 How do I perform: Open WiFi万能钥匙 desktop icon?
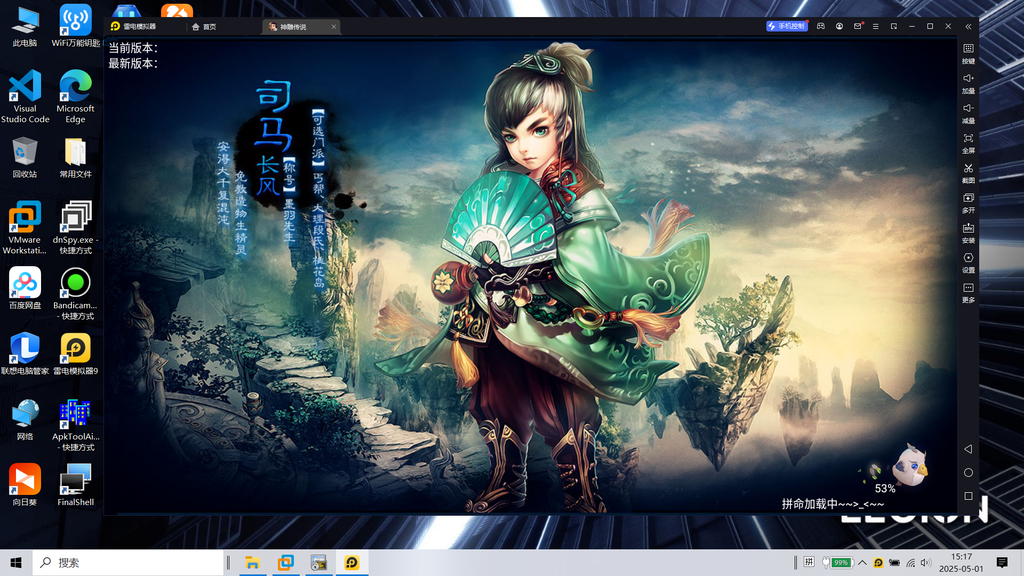(x=75, y=27)
